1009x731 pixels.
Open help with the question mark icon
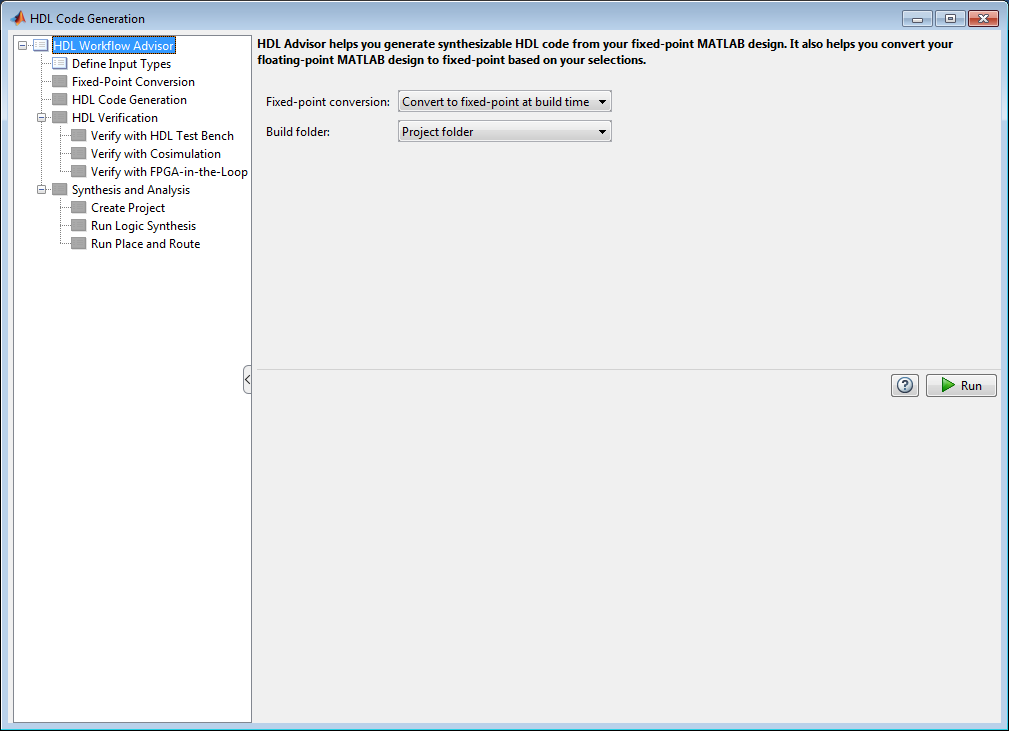coord(905,385)
